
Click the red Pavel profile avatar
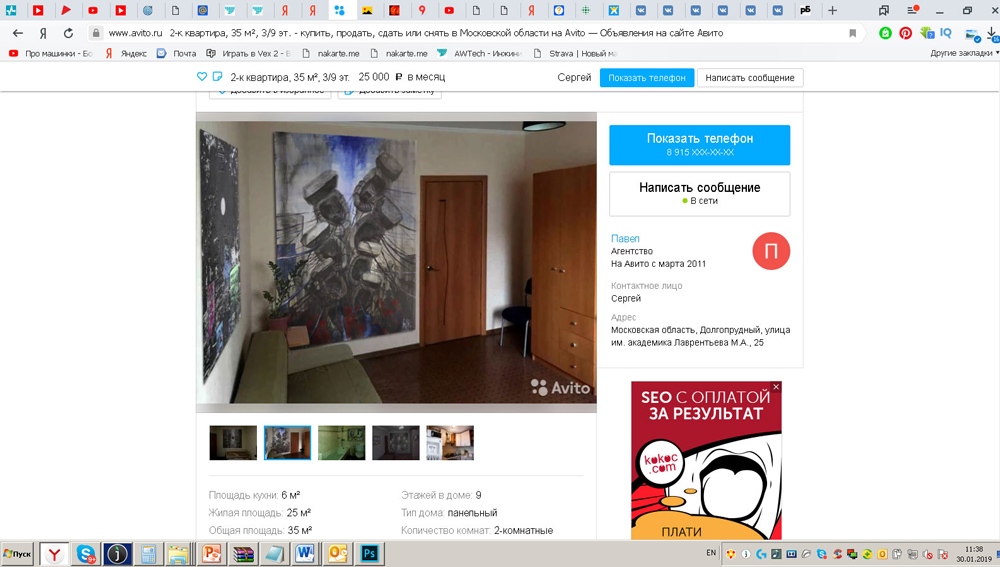coord(771,251)
